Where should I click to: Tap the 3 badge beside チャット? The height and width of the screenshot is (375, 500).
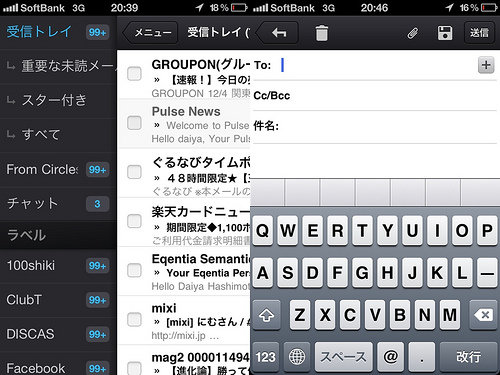97,204
